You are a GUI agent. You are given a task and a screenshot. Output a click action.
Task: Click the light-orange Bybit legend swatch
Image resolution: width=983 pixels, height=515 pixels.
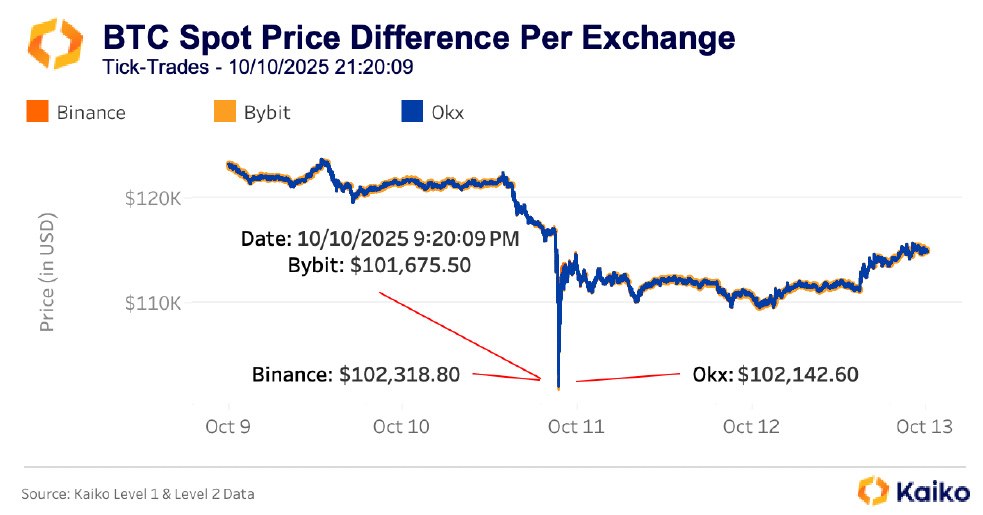(224, 112)
